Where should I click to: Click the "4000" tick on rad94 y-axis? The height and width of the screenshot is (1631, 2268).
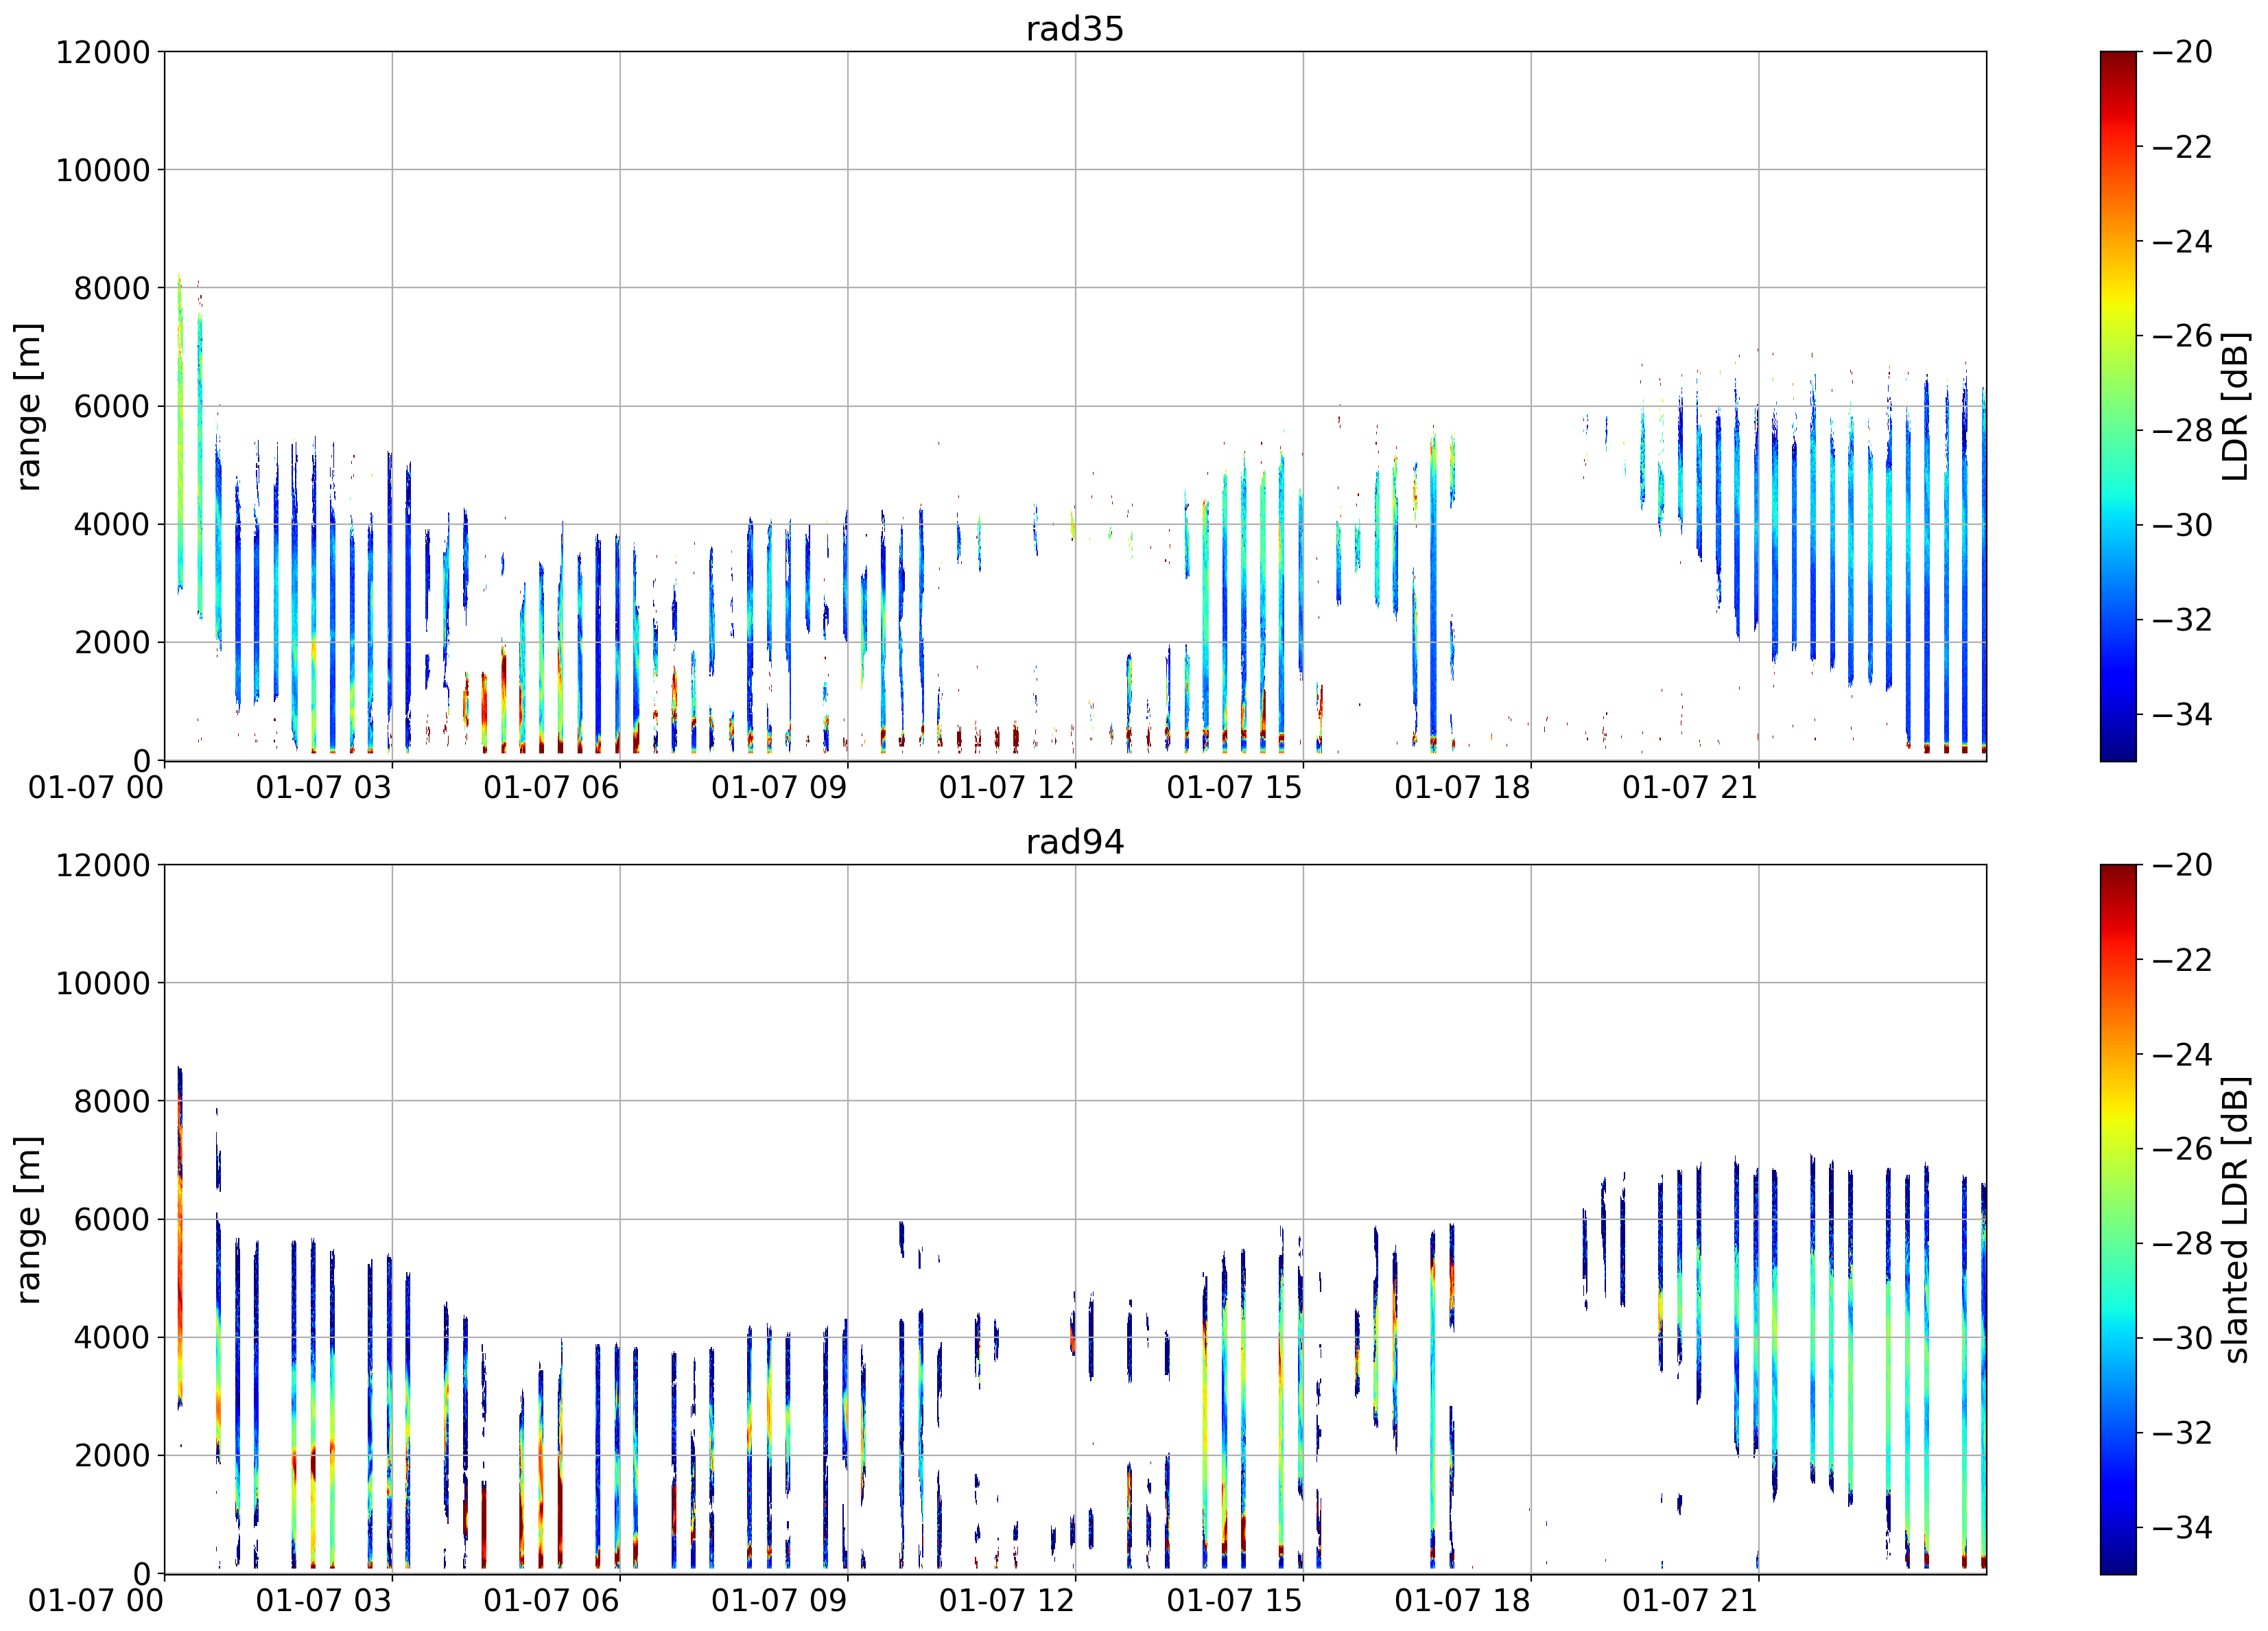pyautogui.click(x=112, y=1338)
